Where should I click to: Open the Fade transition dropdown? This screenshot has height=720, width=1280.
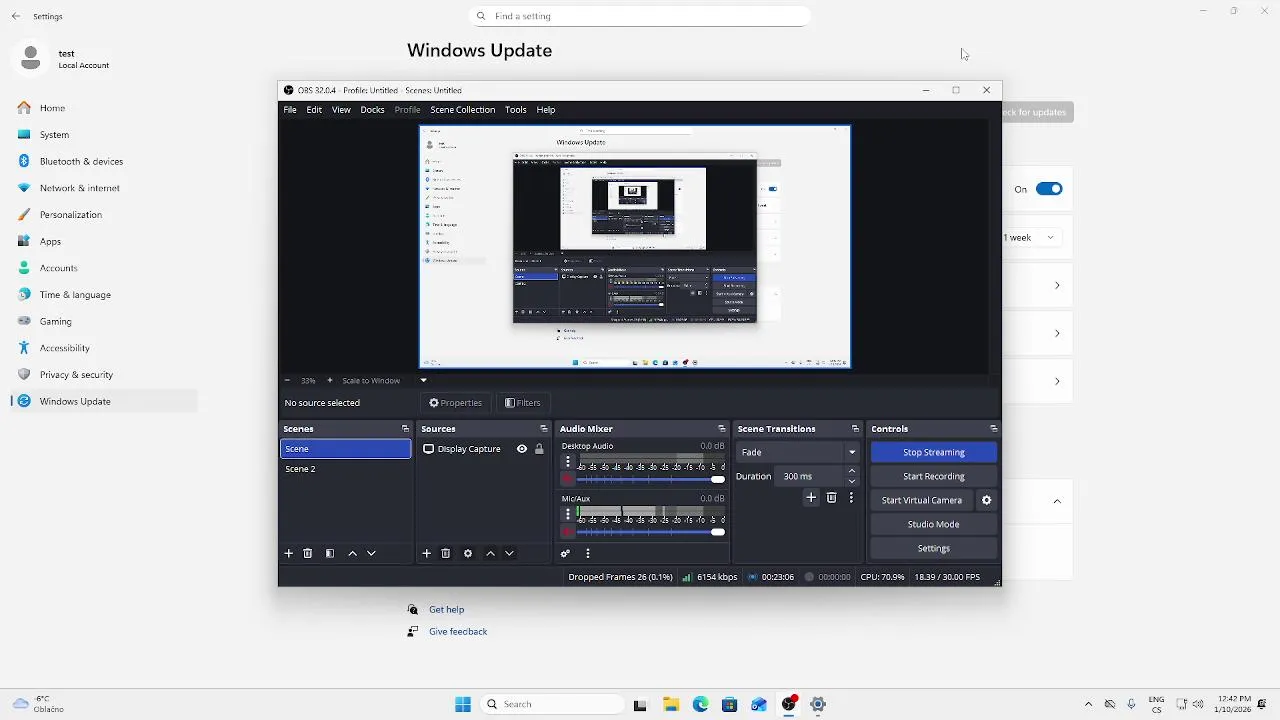point(798,452)
